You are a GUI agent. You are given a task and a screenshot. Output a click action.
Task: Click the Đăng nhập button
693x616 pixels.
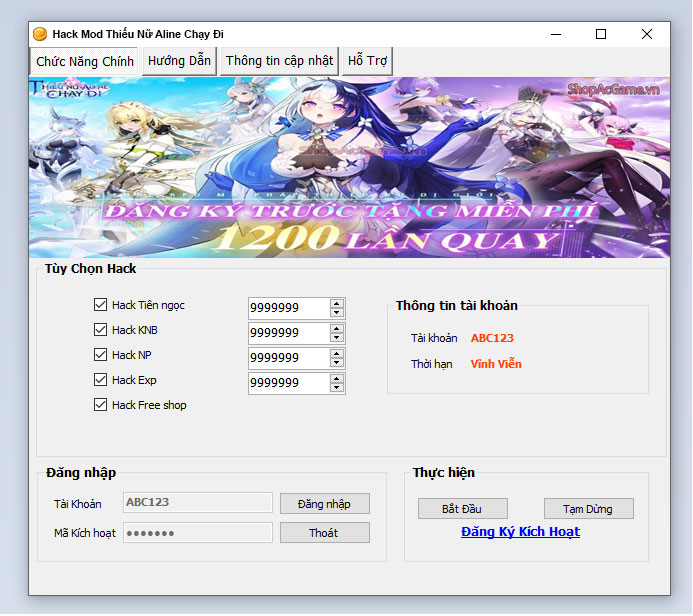[324, 504]
